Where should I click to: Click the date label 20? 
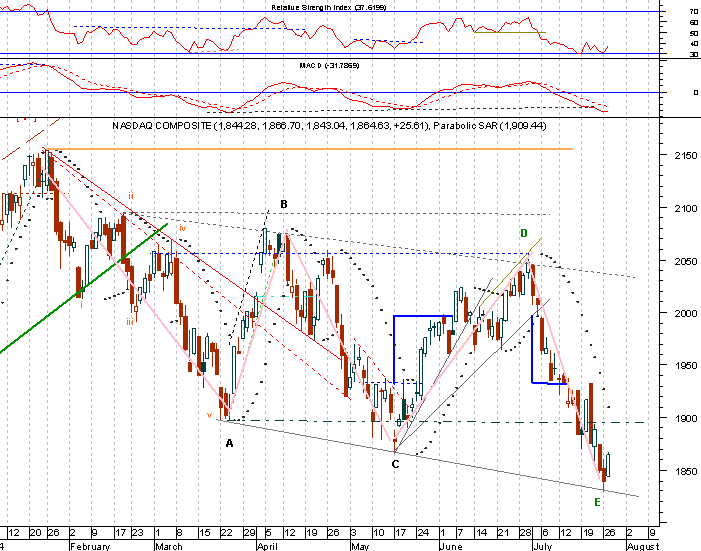pos(36,533)
